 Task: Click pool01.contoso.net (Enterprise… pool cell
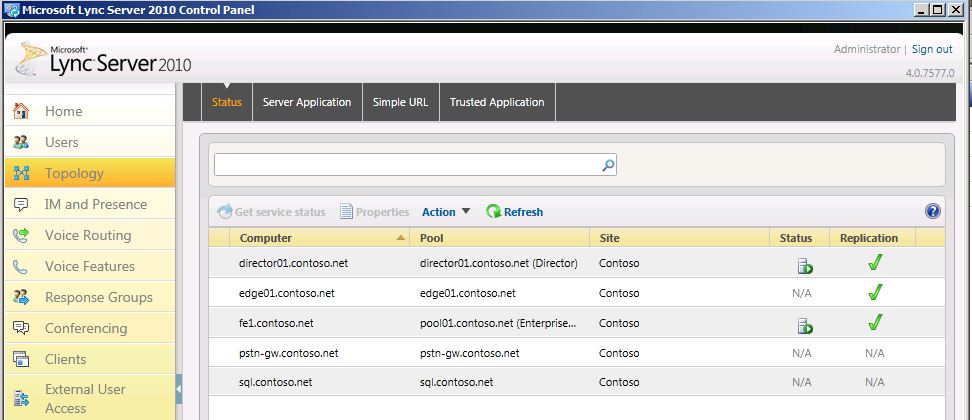[498, 323]
